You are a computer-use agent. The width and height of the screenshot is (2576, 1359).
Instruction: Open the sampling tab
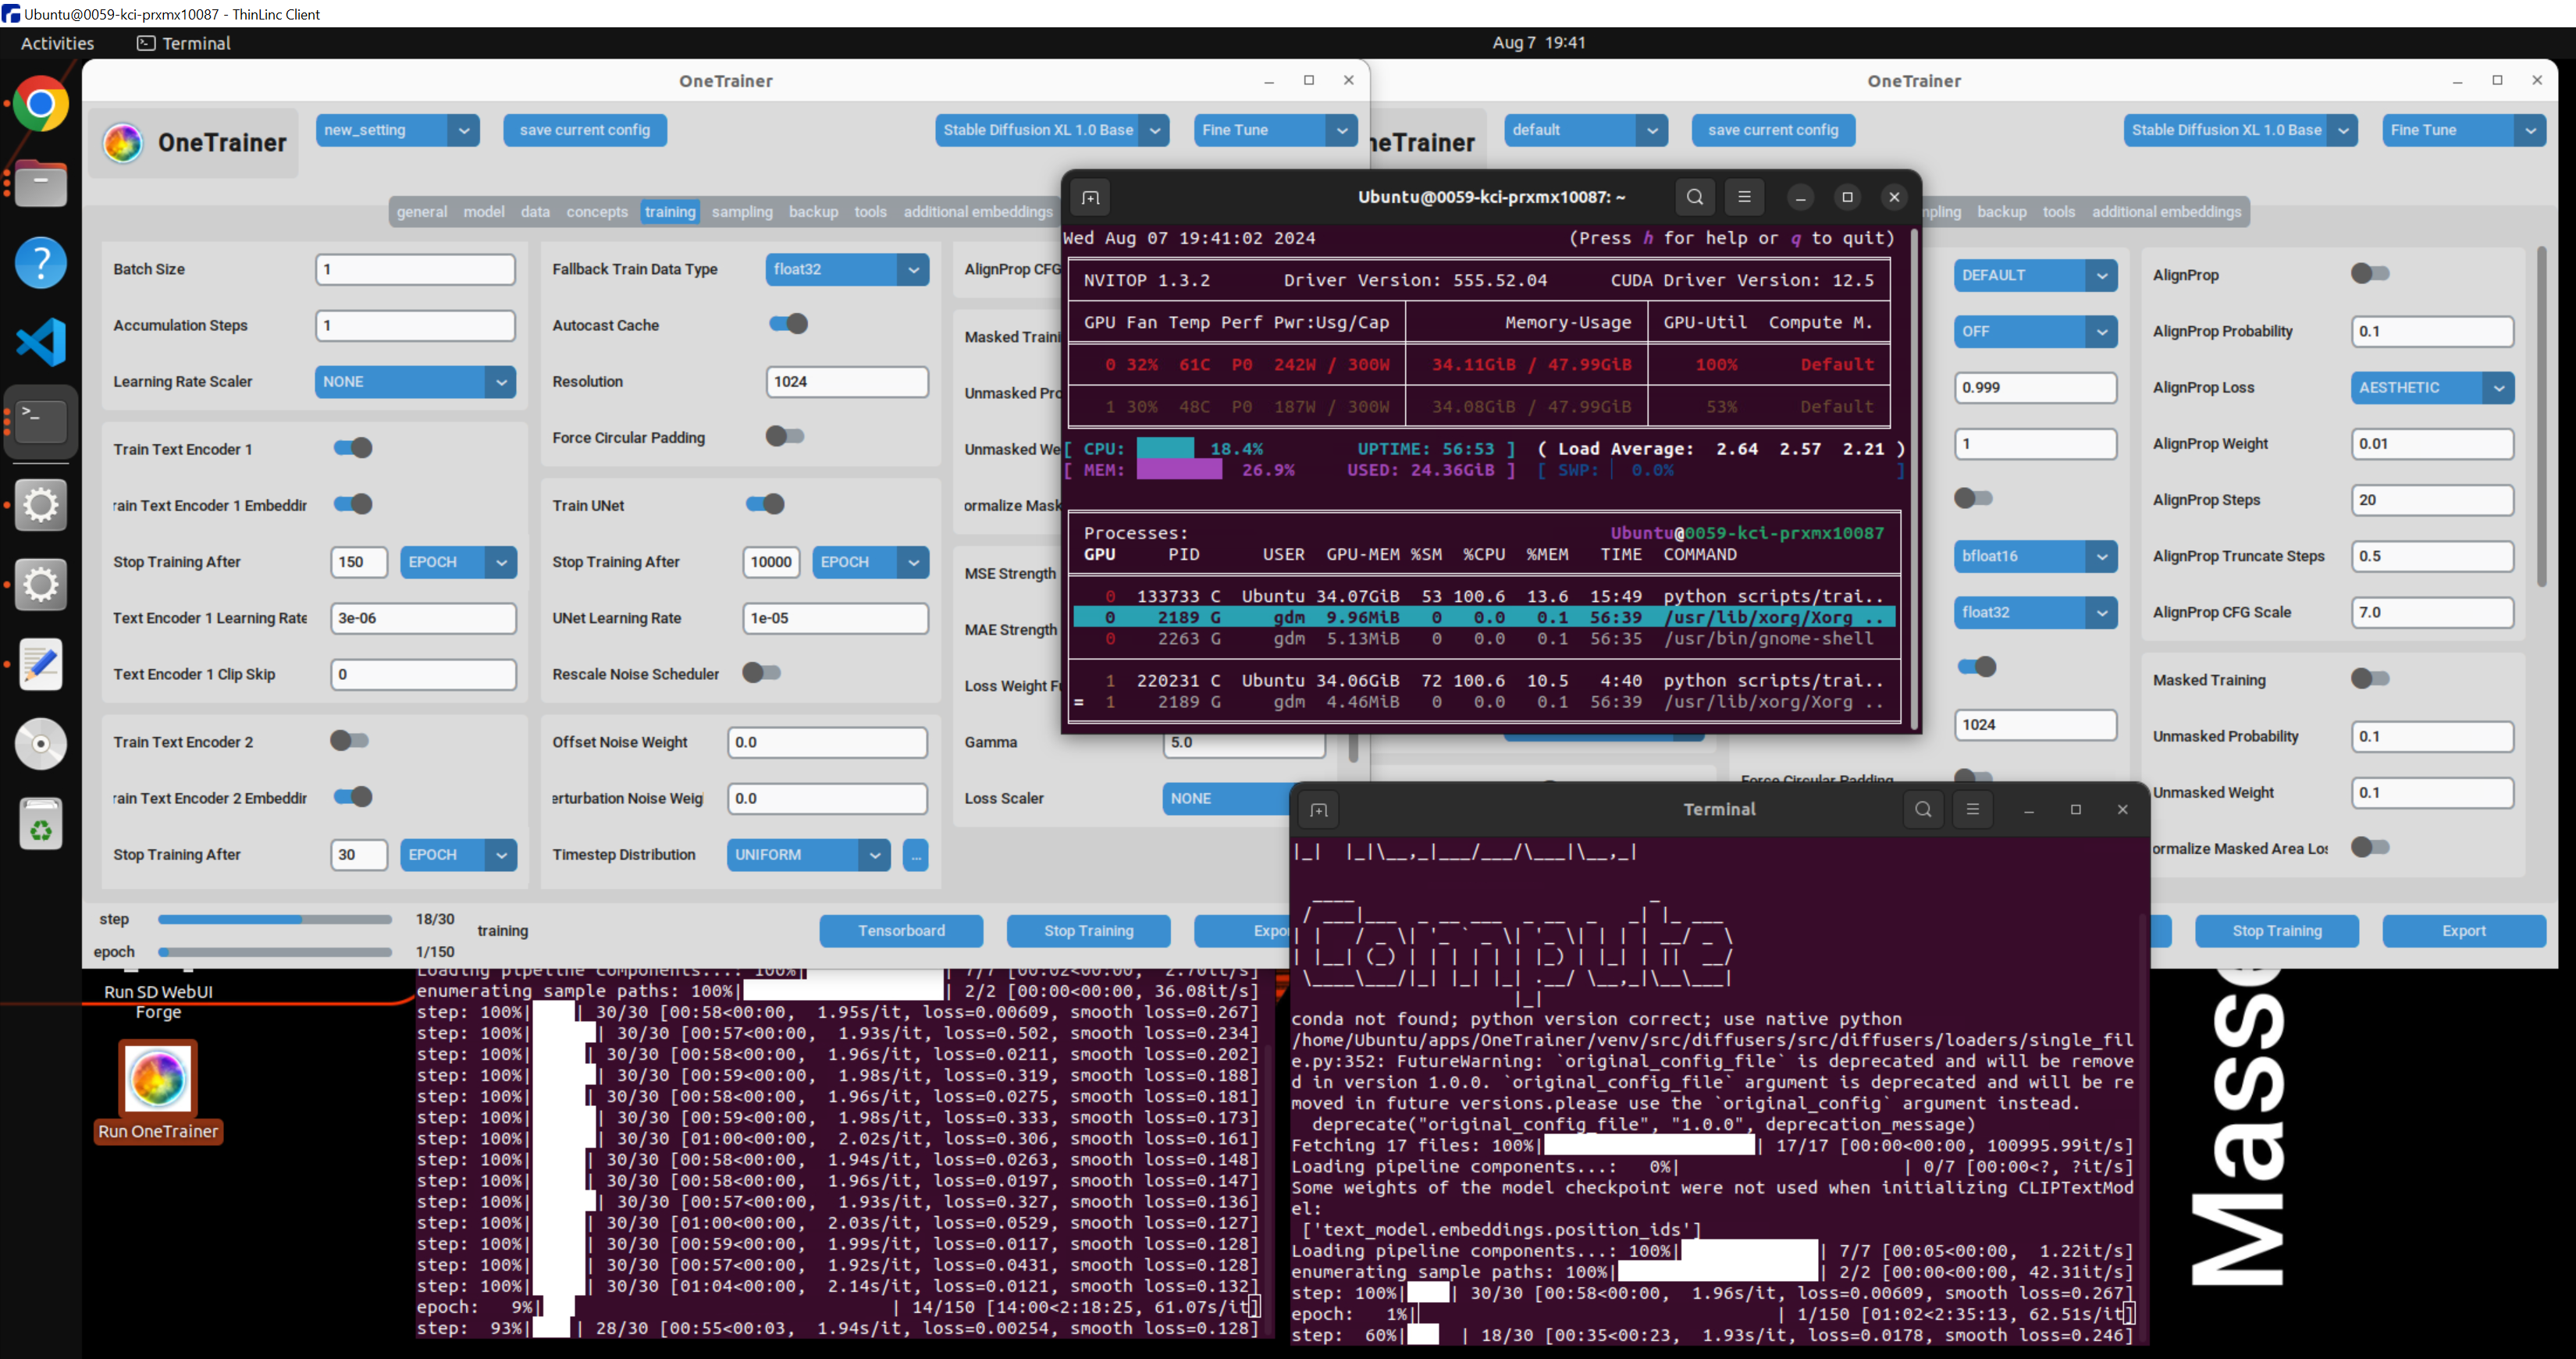[x=742, y=212]
